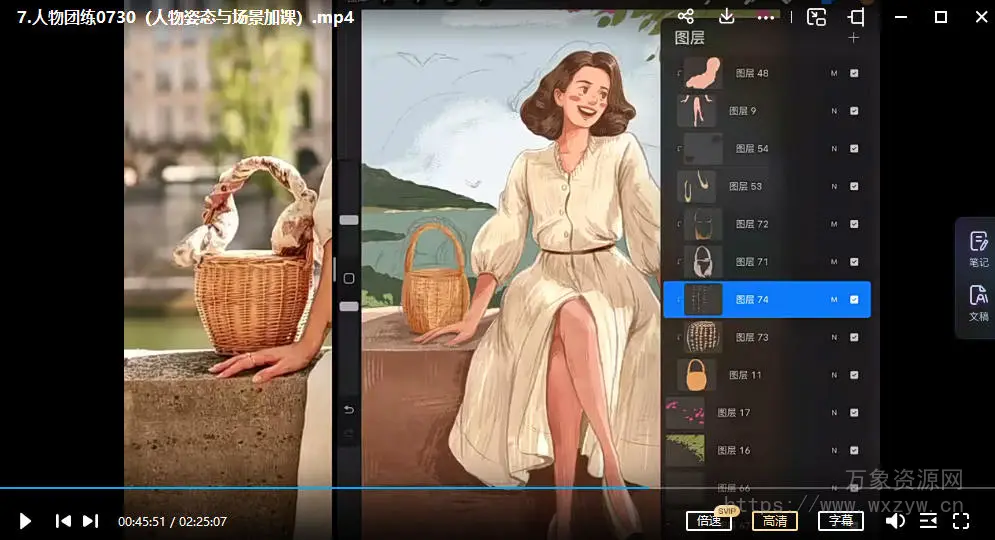Open the 高清 quality selector
This screenshot has height=540, width=995.
pos(775,521)
